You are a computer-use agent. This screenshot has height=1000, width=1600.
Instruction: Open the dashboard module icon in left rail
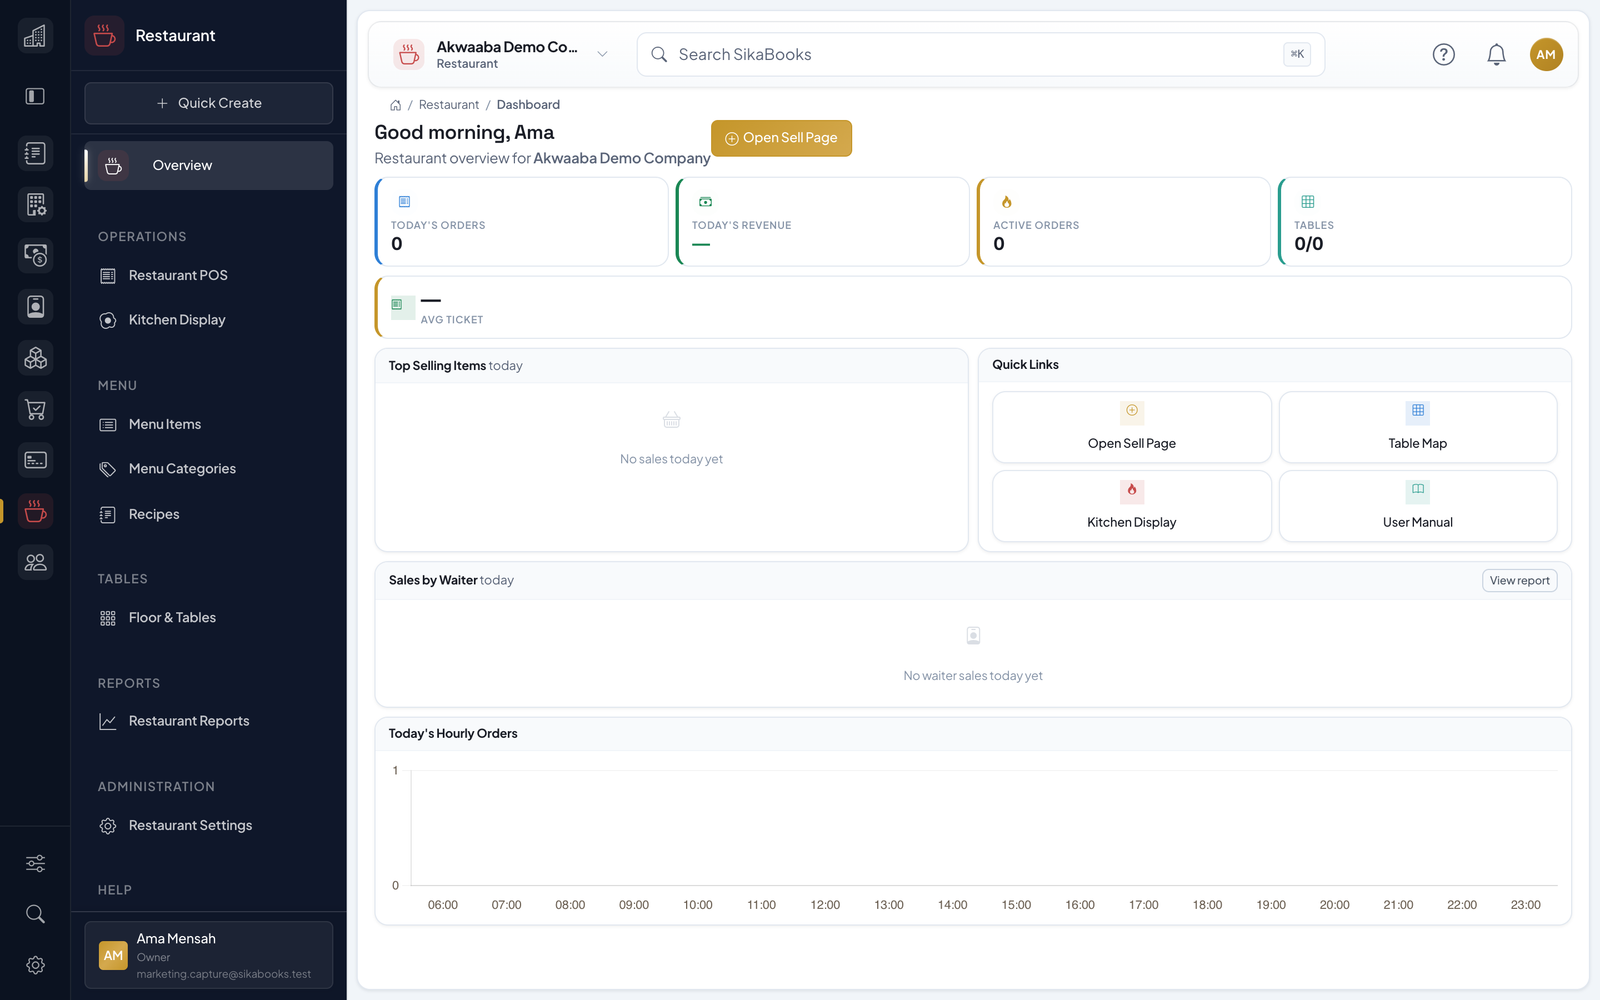35,36
